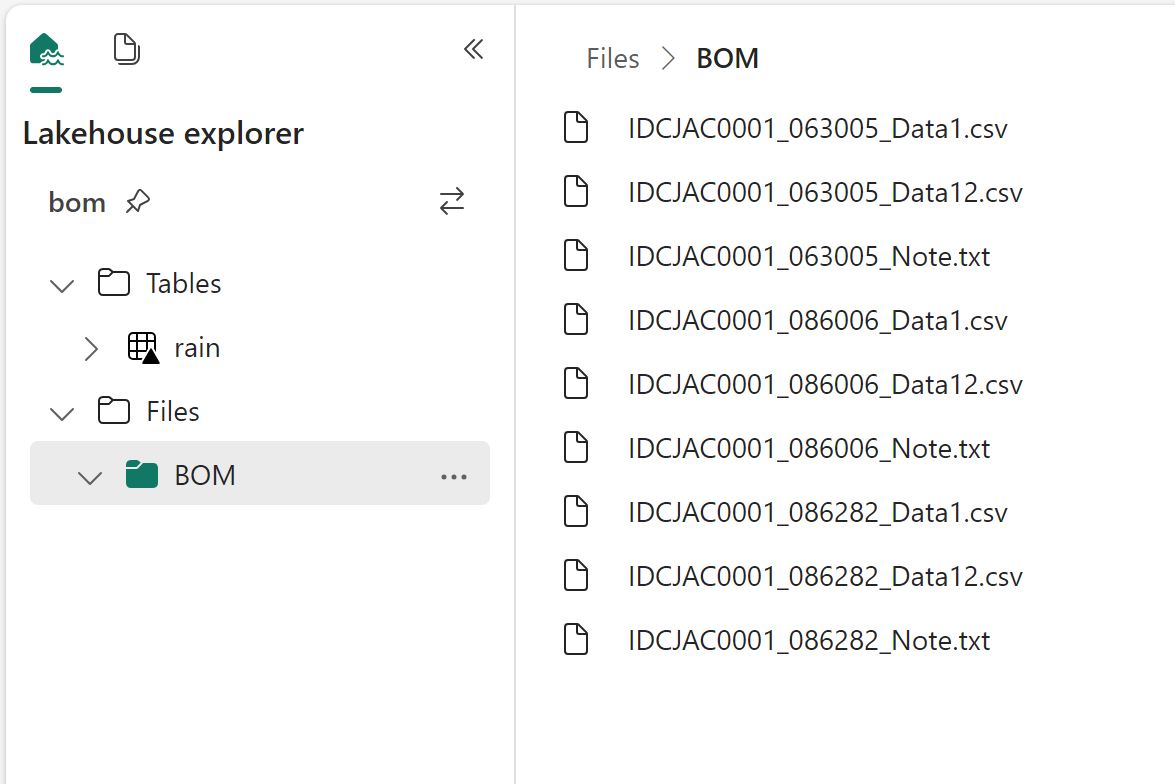
Task: Open IDCJAC0001_063005_Data1.csv file
Action: 817,129
